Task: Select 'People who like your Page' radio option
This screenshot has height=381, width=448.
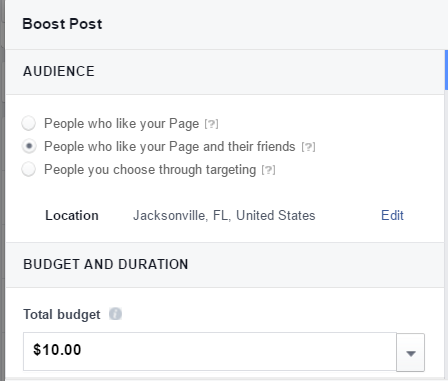Action: pyautogui.click(x=29, y=123)
